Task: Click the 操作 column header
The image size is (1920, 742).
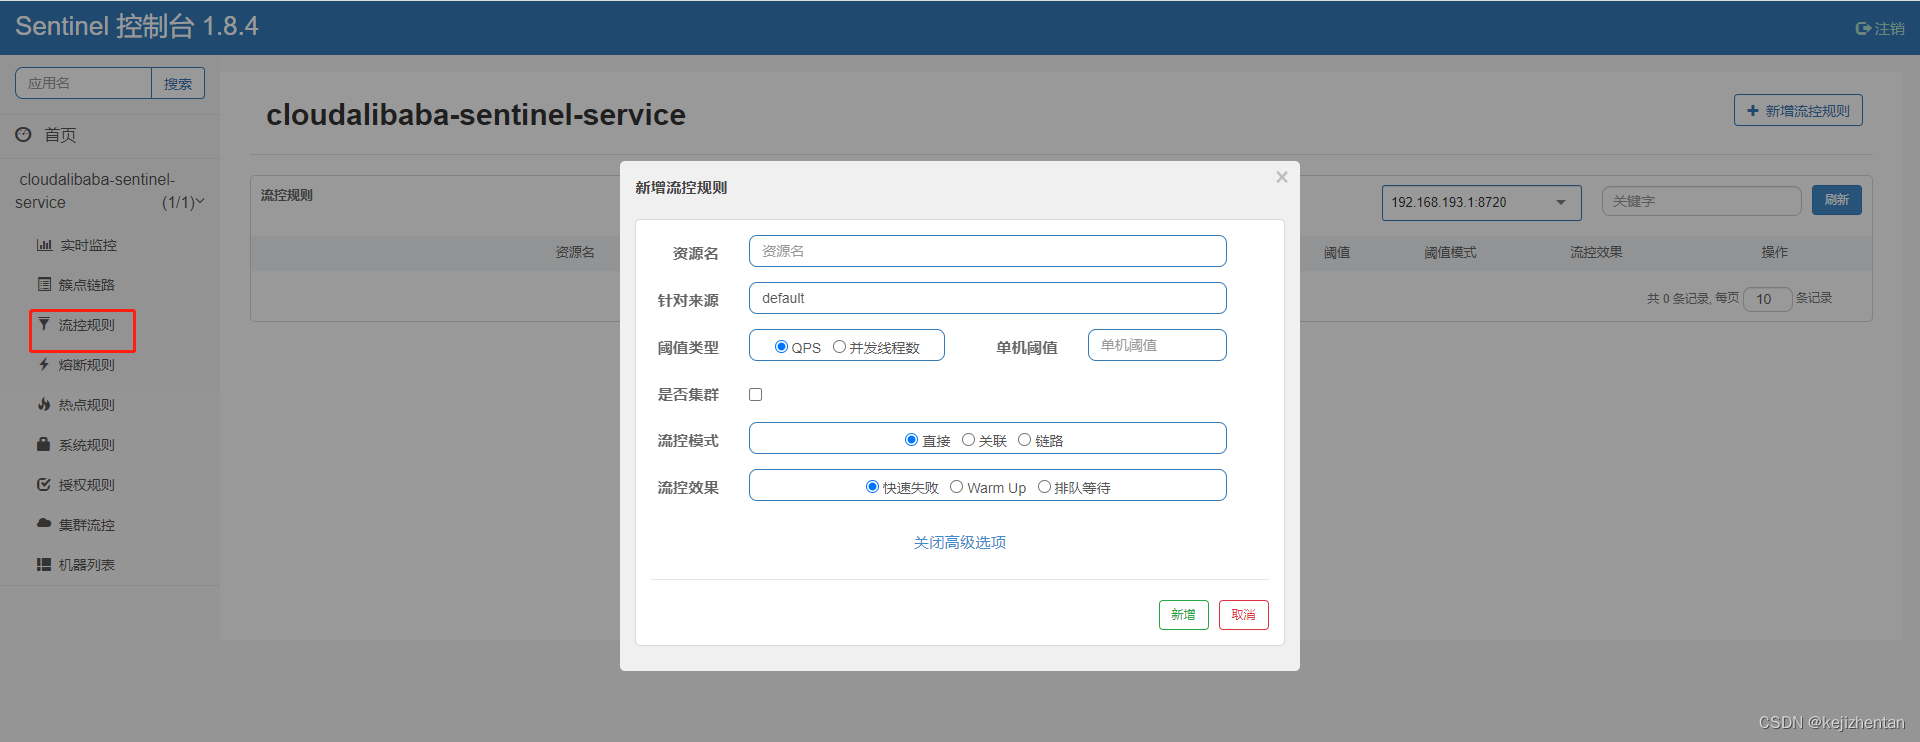Action: click(x=1775, y=252)
